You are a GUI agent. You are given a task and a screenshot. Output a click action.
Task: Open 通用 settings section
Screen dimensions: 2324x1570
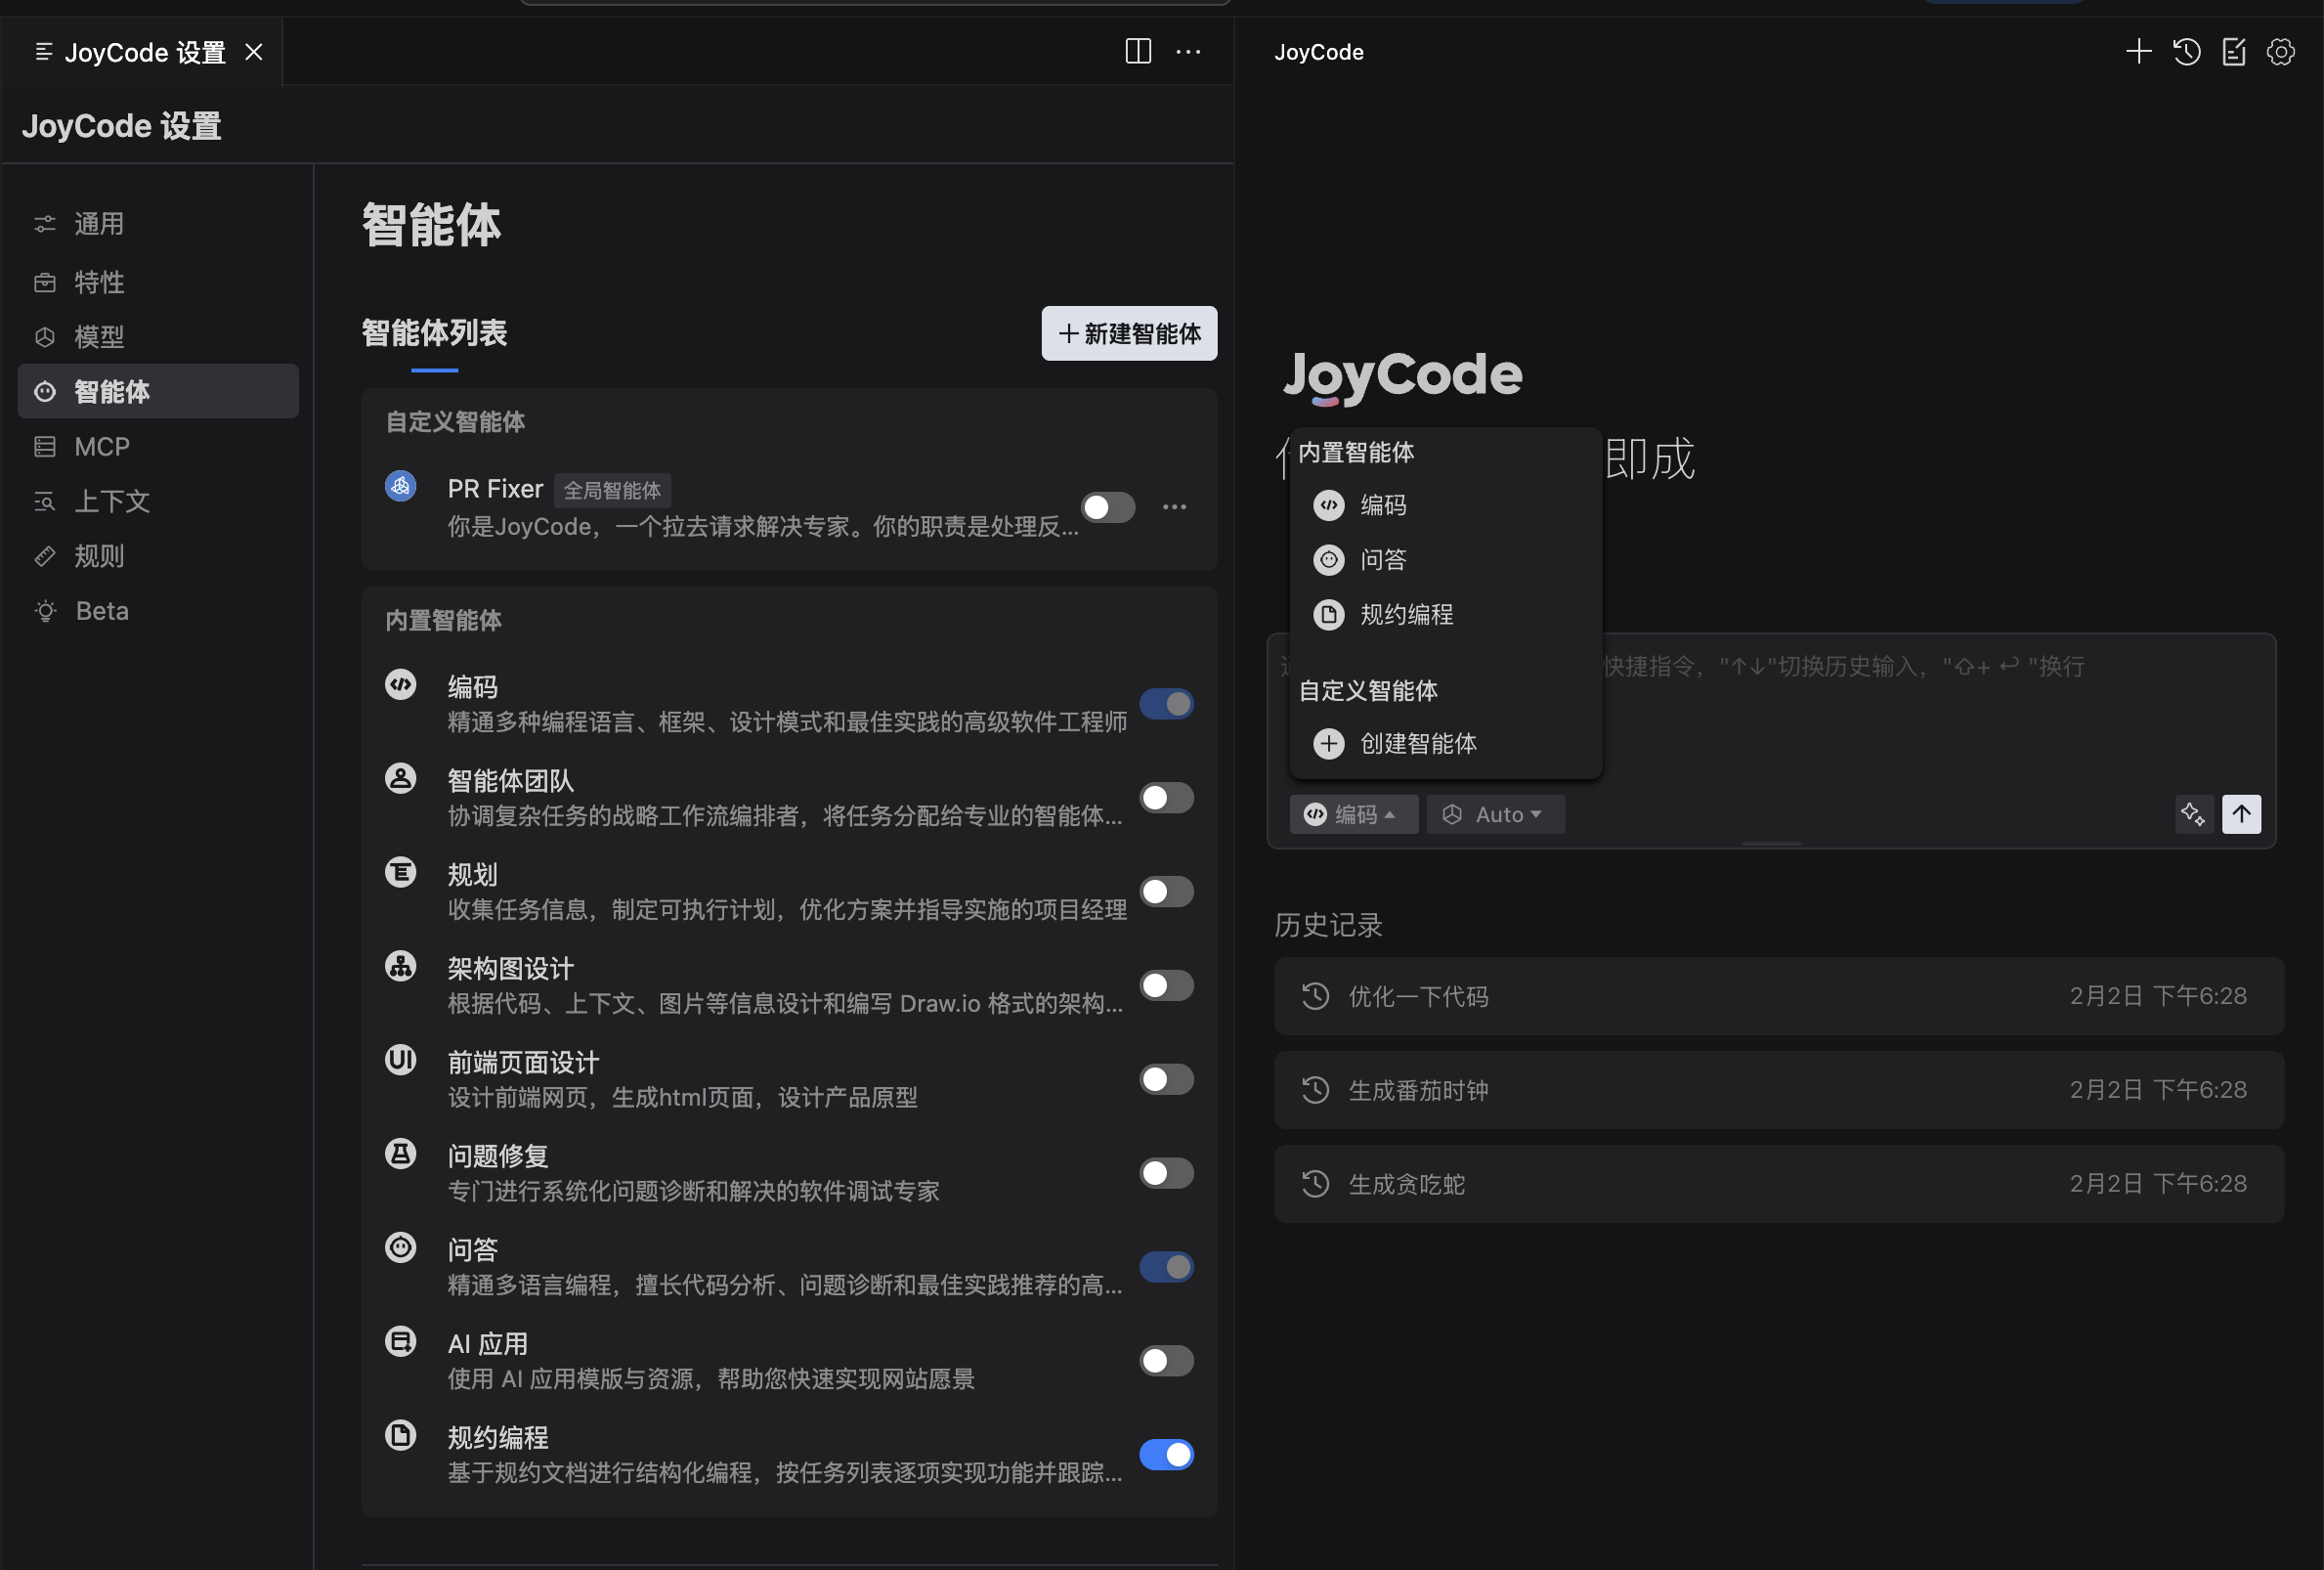pyautogui.click(x=158, y=224)
